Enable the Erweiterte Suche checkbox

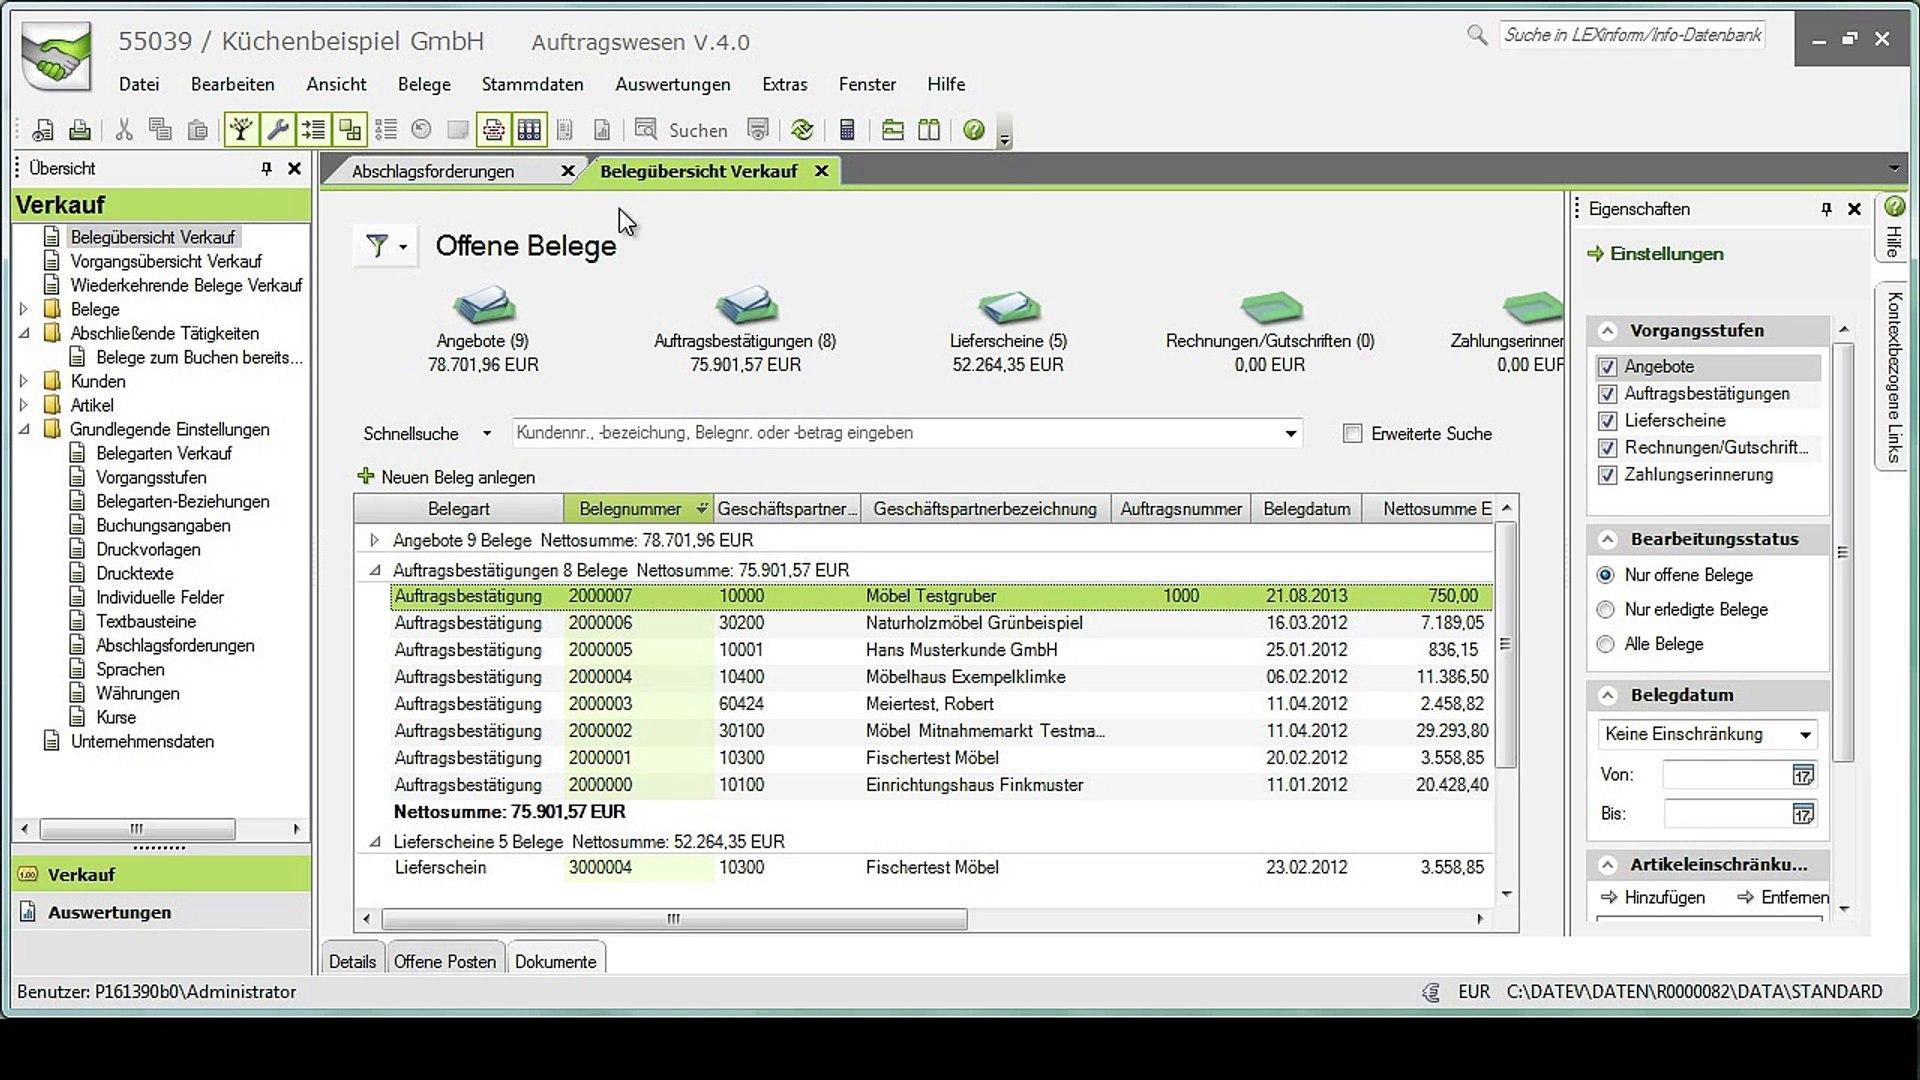click(1352, 434)
